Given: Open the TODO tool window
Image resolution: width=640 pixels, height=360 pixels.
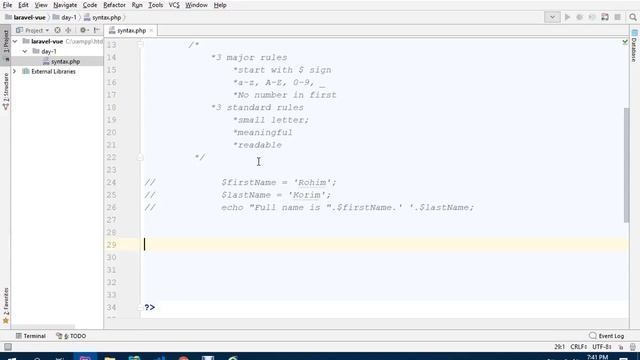Looking at the screenshot, I should pos(71,336).
